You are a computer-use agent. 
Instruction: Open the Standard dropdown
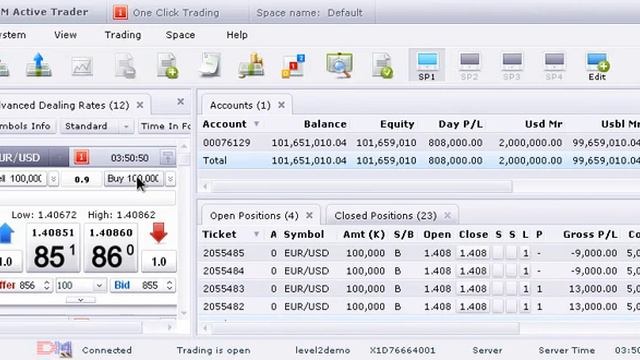point(97,126)
